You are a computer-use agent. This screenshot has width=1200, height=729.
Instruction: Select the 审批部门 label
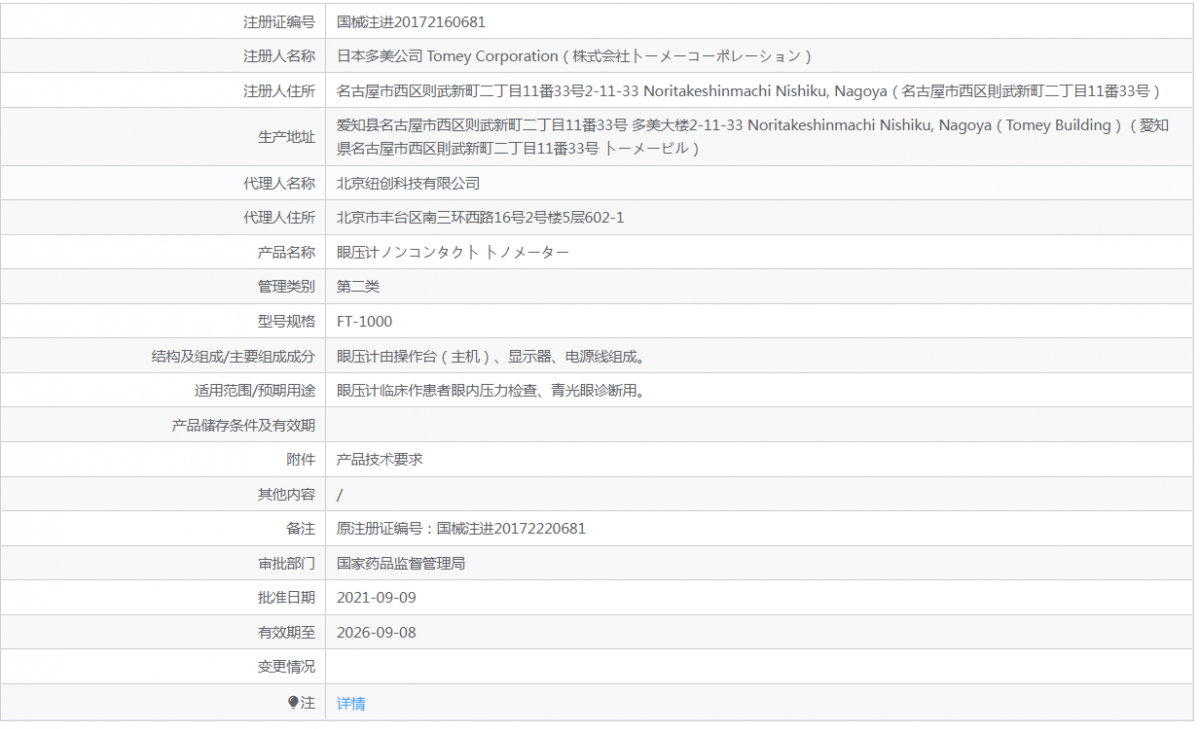tap(286, 563)
